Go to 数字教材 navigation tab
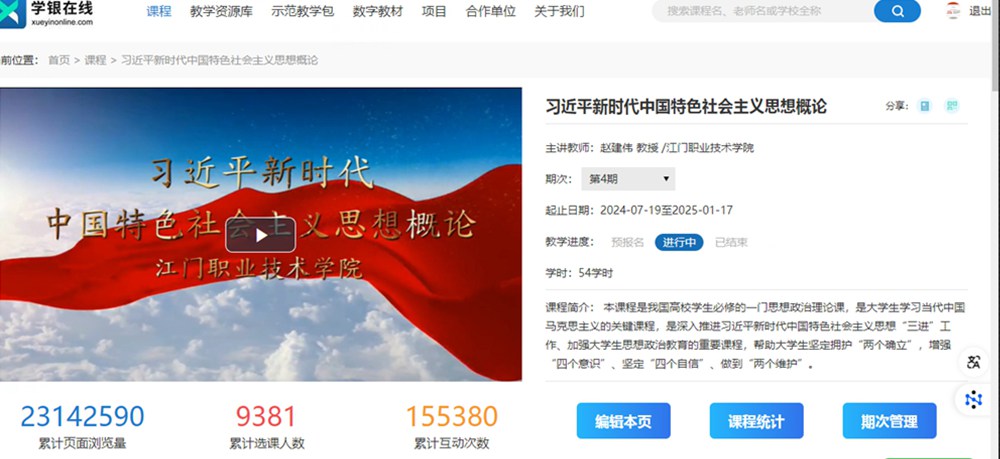 pyautogui.click(x=378, y=11)
